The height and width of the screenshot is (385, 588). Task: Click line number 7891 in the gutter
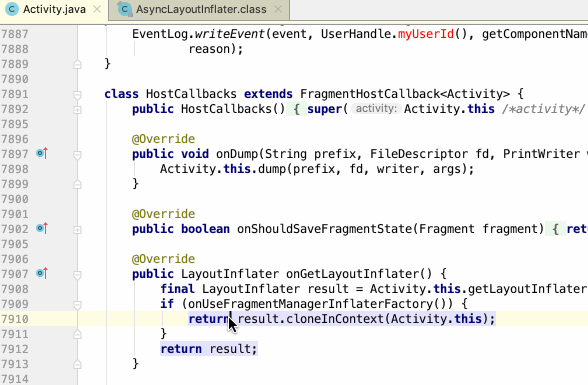15,94
